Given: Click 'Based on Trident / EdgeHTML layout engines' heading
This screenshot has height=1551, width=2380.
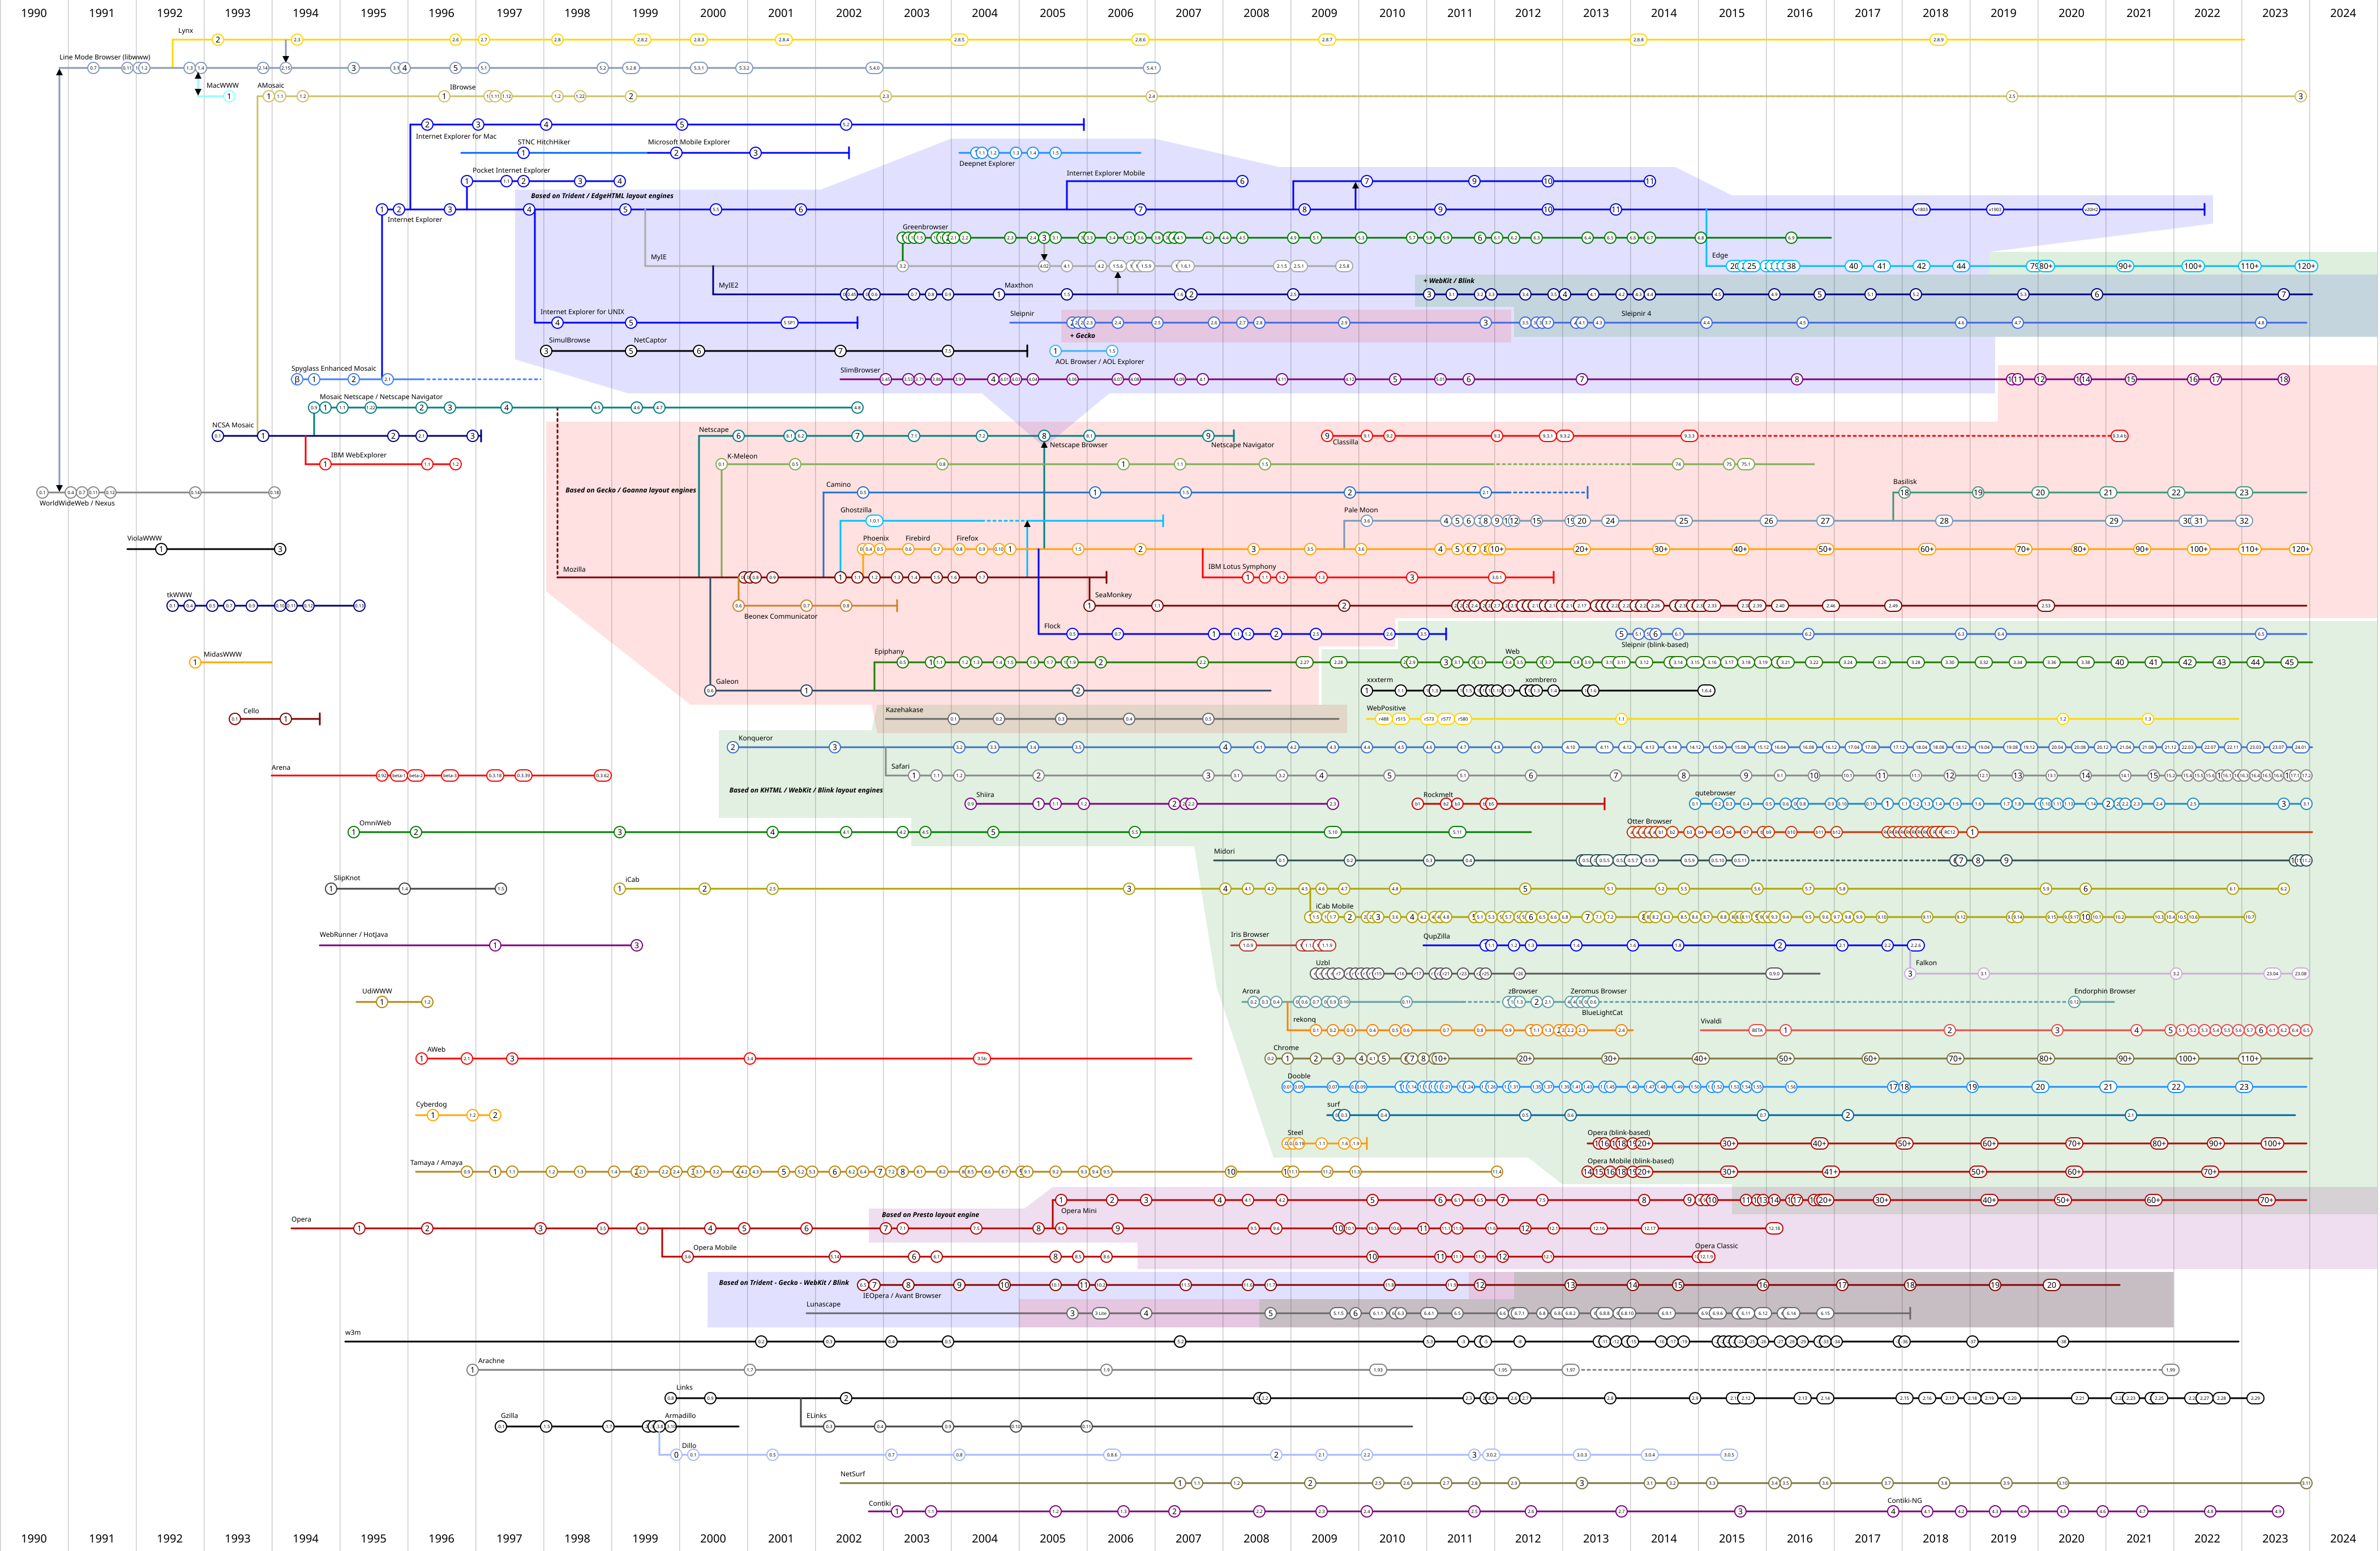Looking at the screenshot, I should (x=601, y=196).
